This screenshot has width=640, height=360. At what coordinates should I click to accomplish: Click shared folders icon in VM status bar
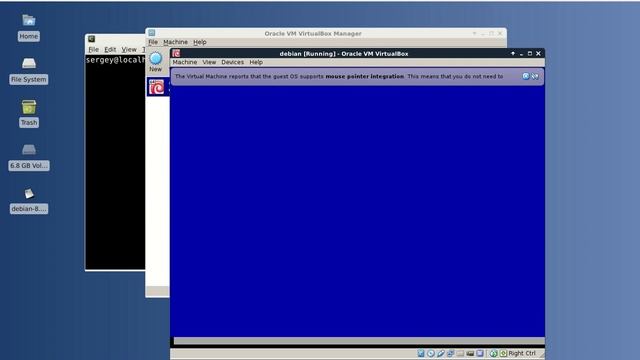[x=460, y=353]
